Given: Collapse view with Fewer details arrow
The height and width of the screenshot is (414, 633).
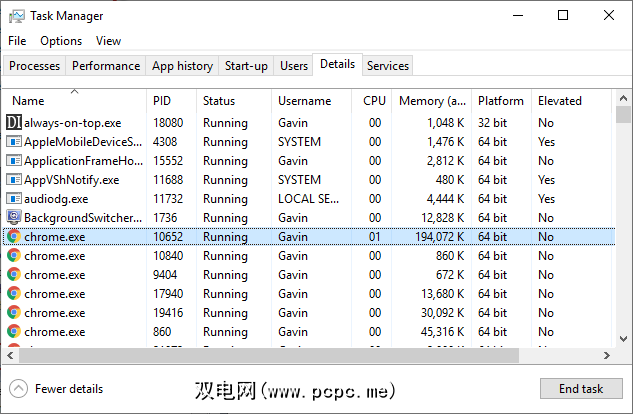Looking at the screenshot, I should pos(18,389).
